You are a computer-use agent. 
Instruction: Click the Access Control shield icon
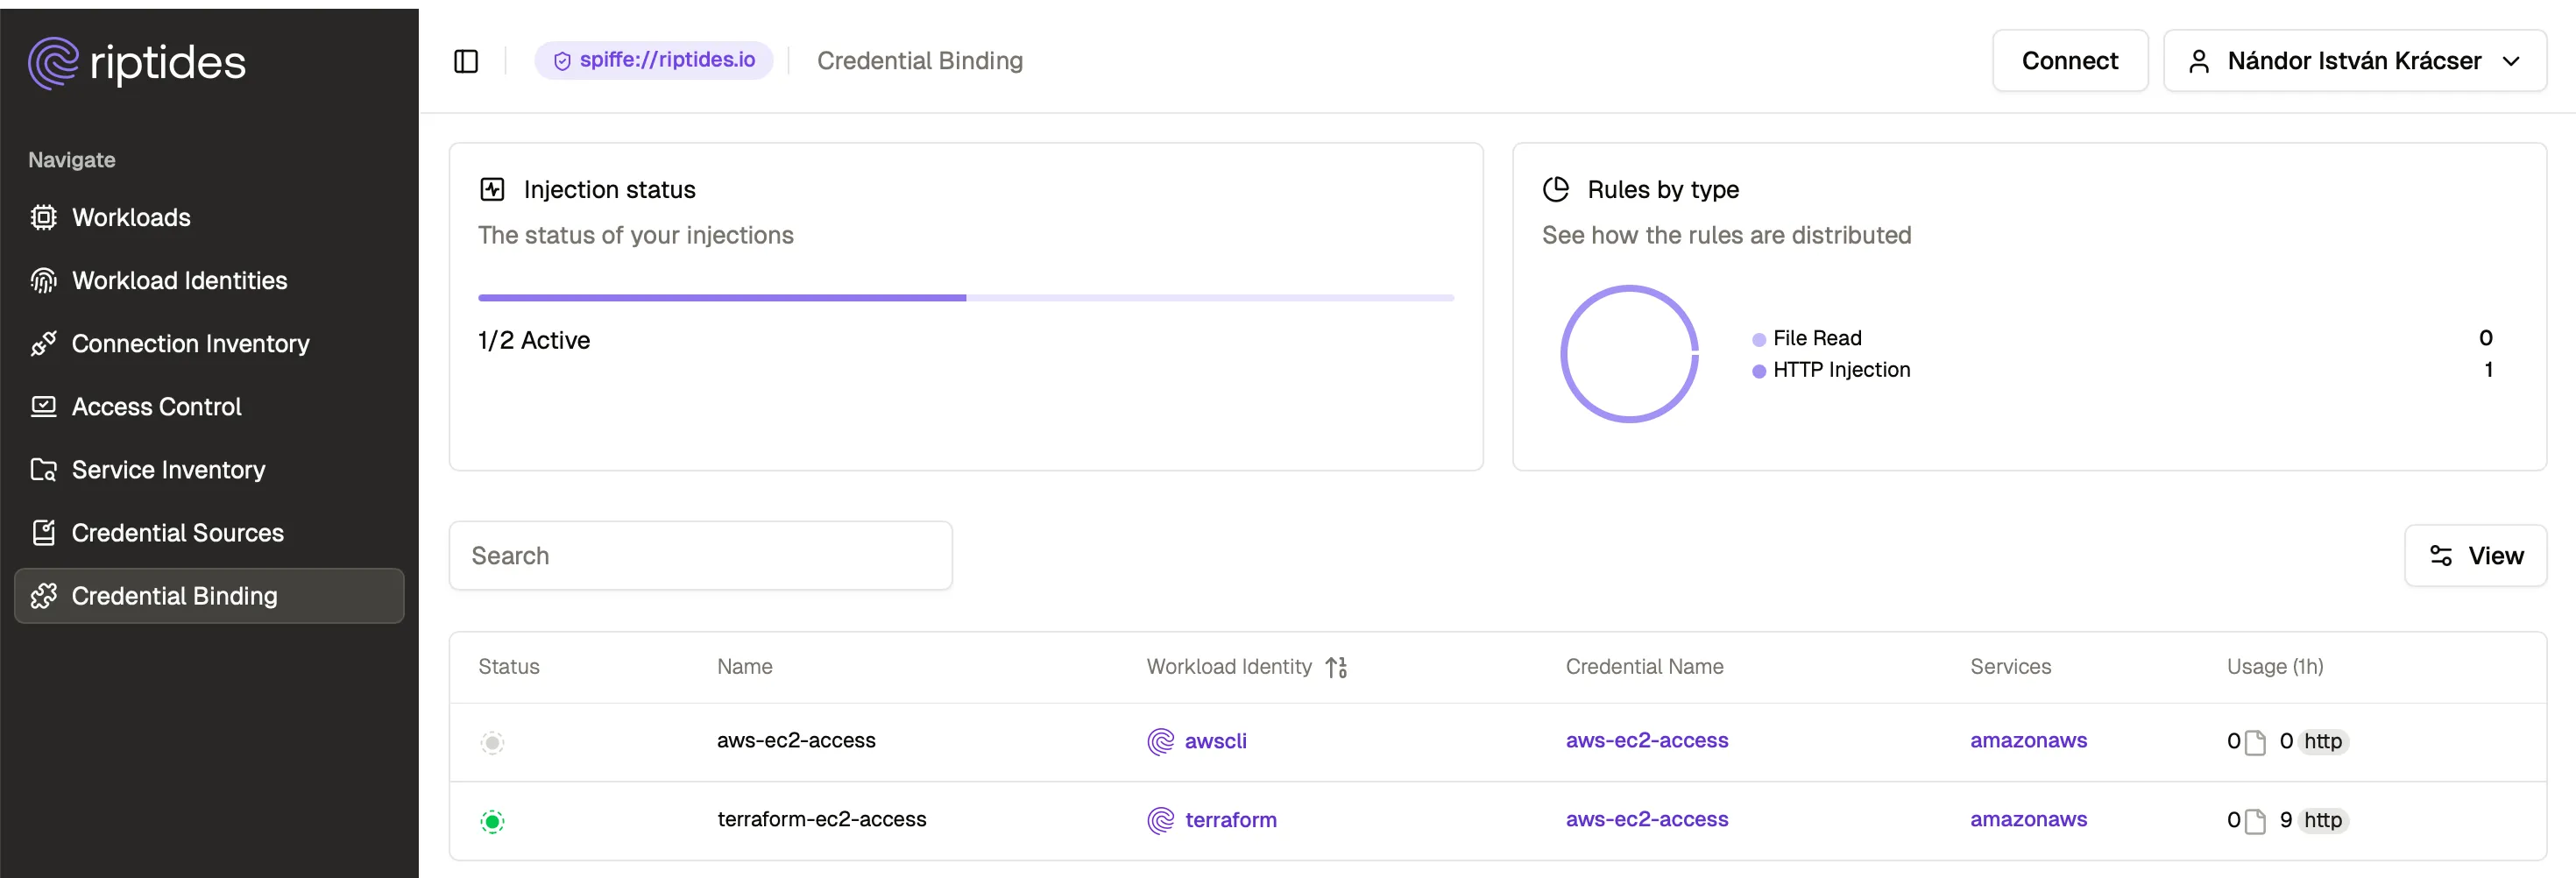(x=44, y=406)
